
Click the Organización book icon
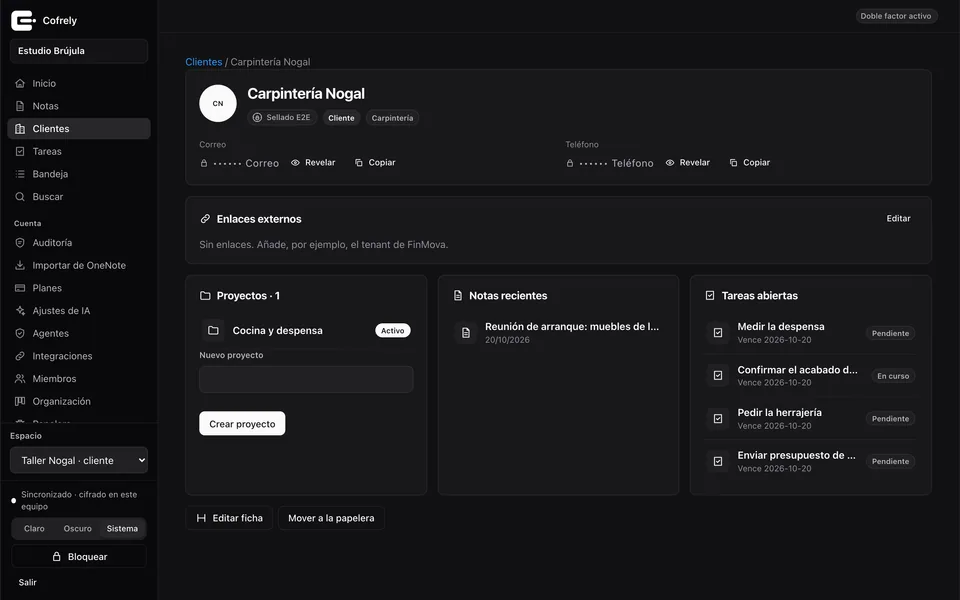(20, 401)
